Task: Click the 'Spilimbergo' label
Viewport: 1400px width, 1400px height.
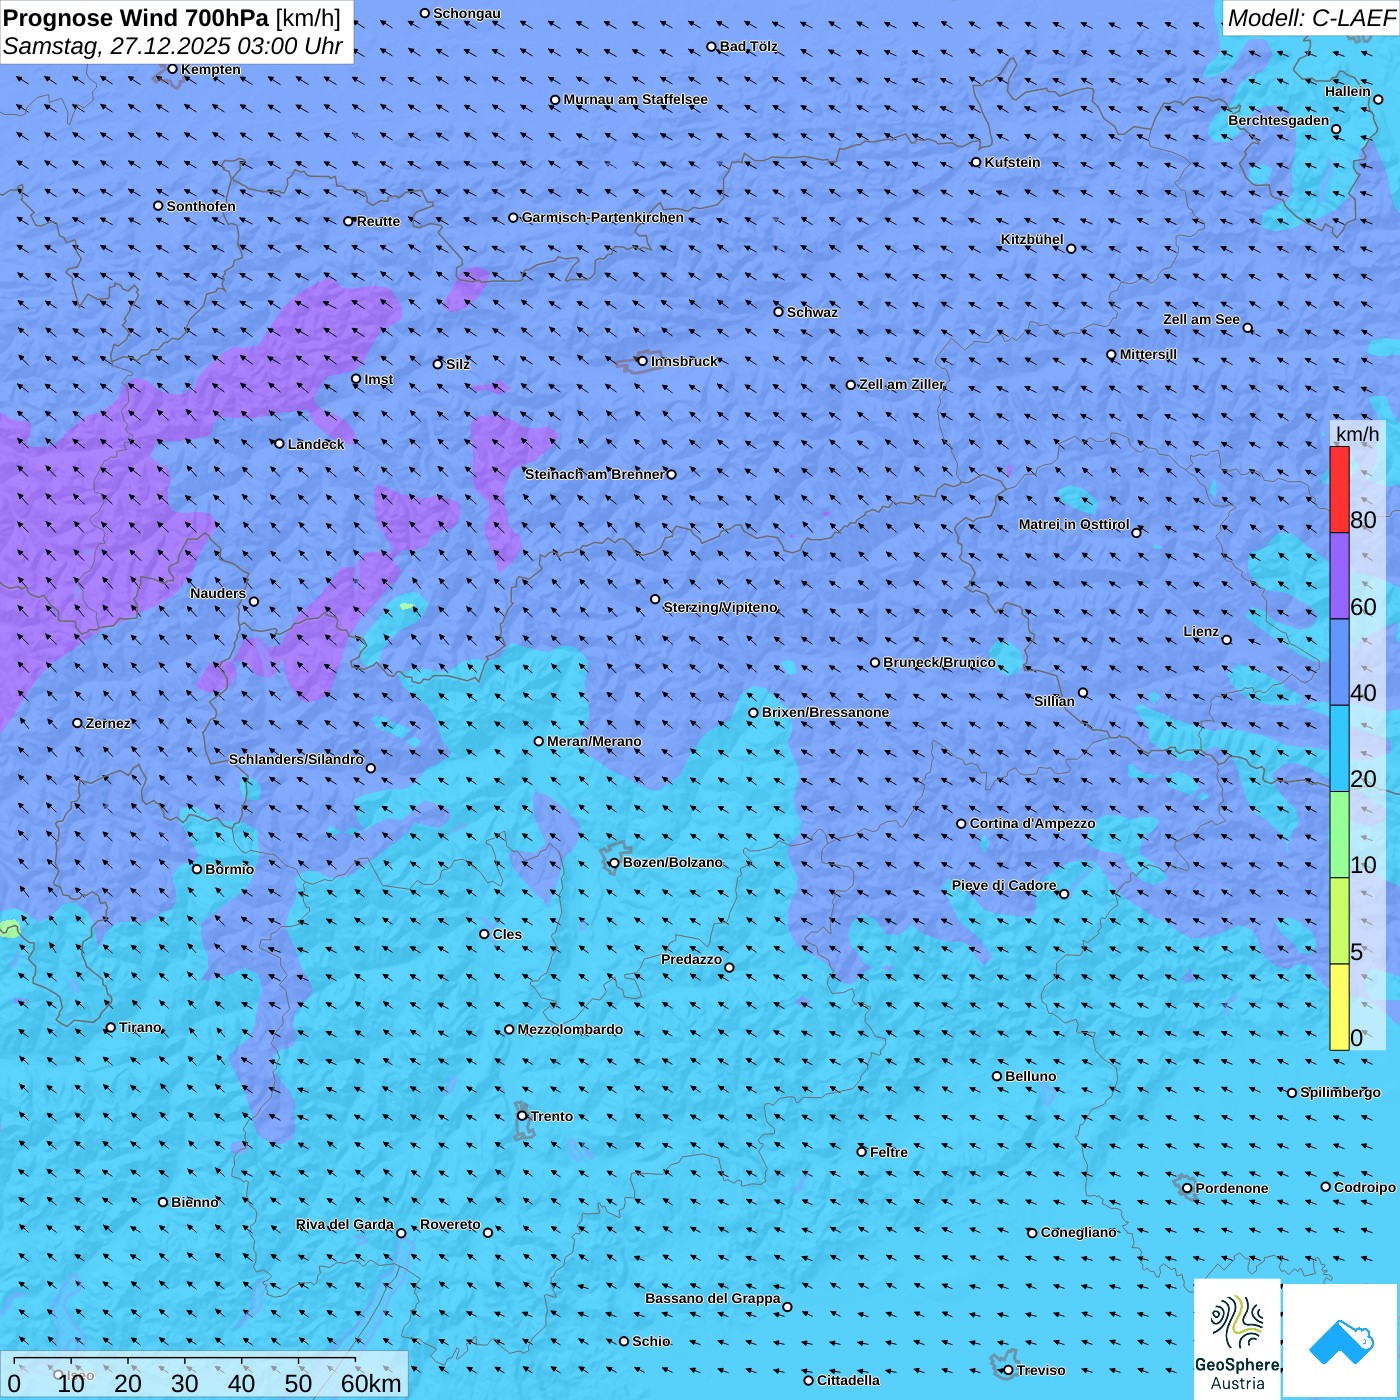Action: [x=1340, y=1092]
